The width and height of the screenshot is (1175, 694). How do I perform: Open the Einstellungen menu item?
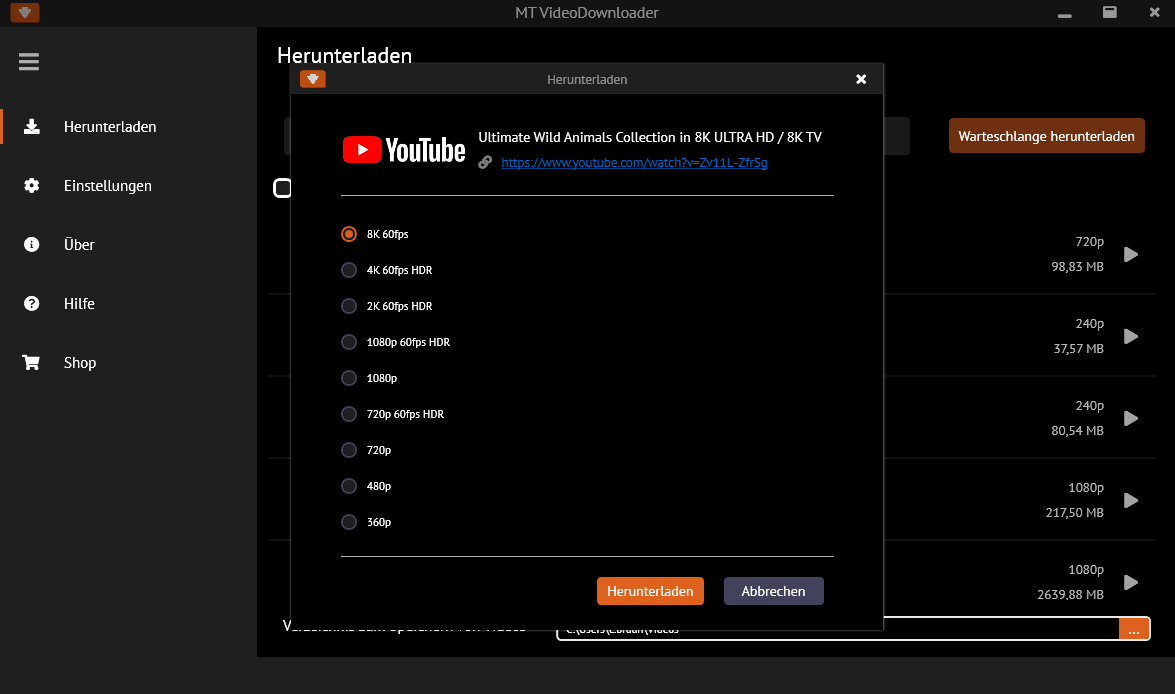[x=108, y=186]
